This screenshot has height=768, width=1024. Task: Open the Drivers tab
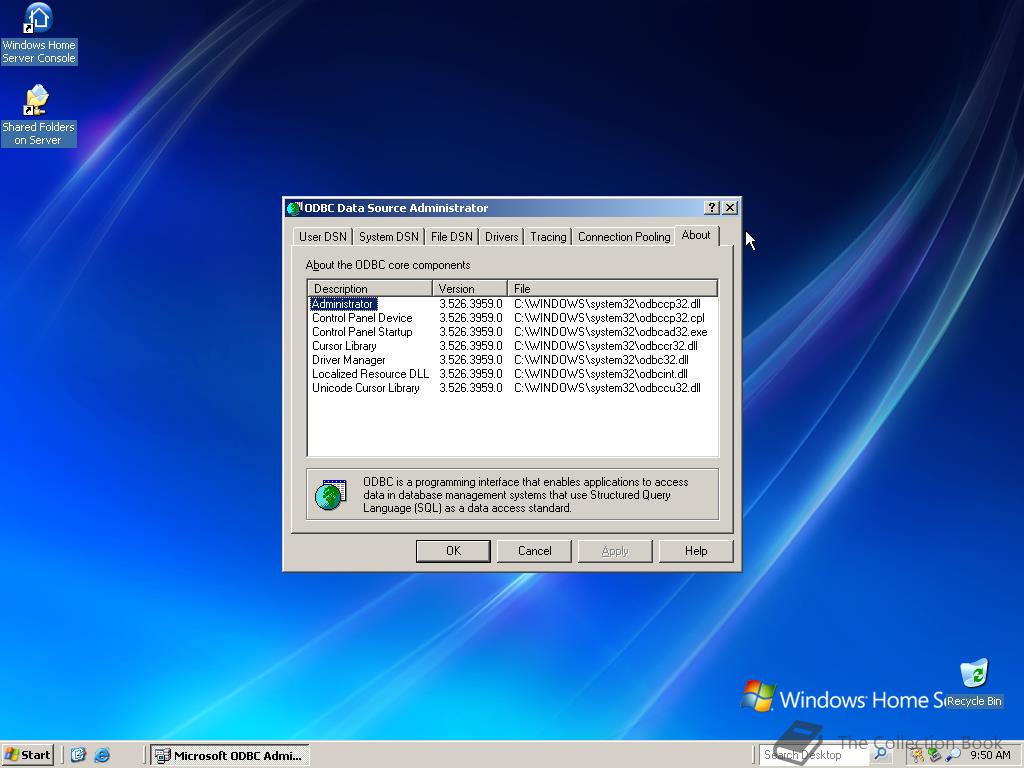click(x=502, y=236)
